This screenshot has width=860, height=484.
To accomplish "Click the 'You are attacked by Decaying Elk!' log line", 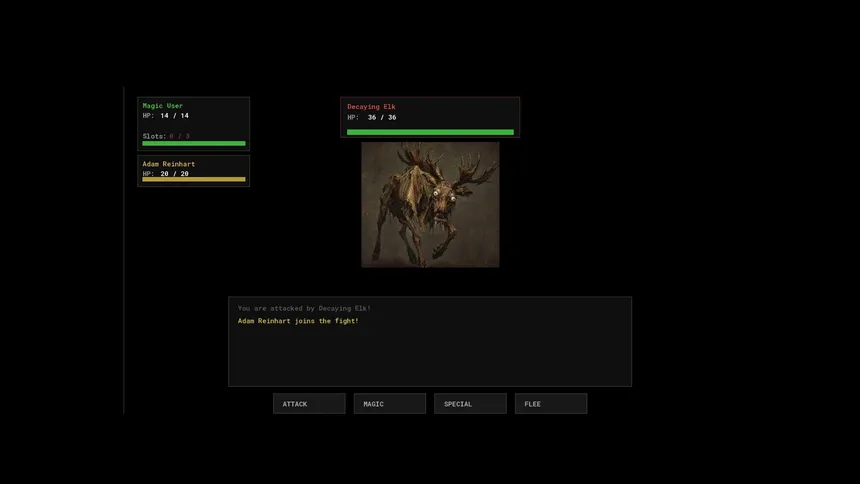I will point(304,308).
